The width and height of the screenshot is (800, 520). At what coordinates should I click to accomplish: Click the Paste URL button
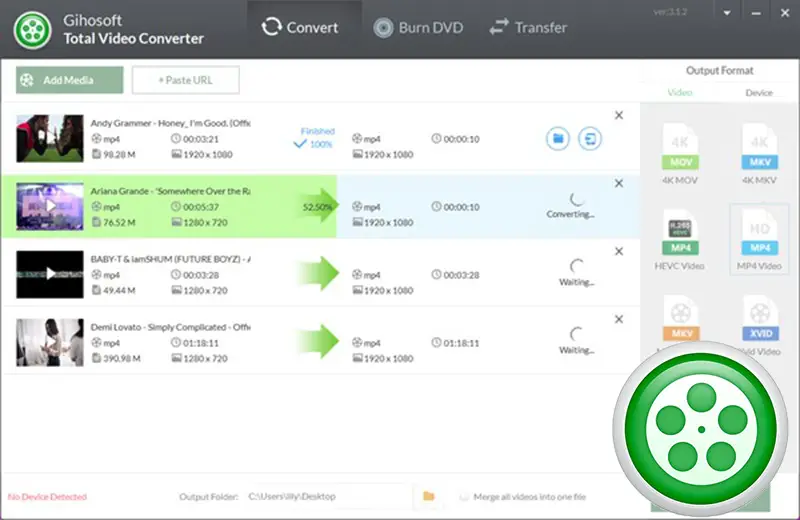[x=185, y=80]
